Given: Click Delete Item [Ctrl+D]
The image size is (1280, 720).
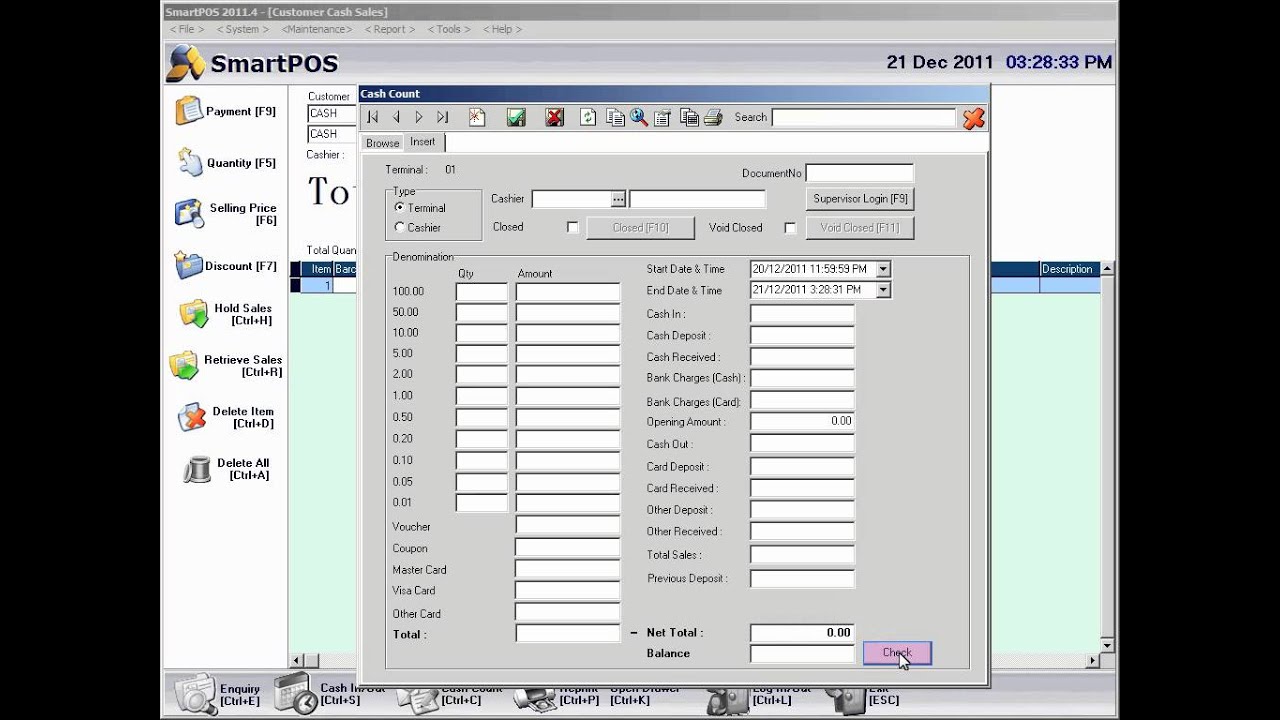Looking at the screenshot, I should pyautogui.click(x=226, y=417).
